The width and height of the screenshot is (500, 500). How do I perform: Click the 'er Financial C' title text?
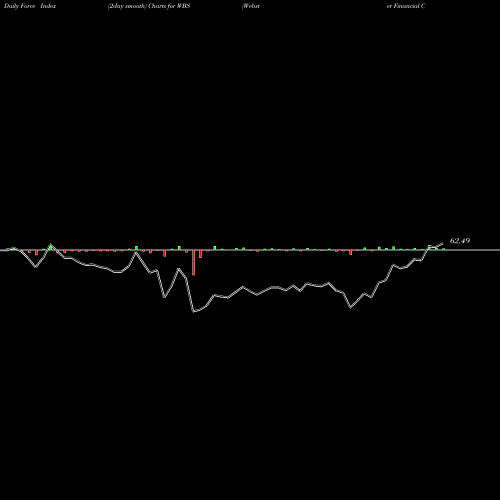(x=406, y=6)
